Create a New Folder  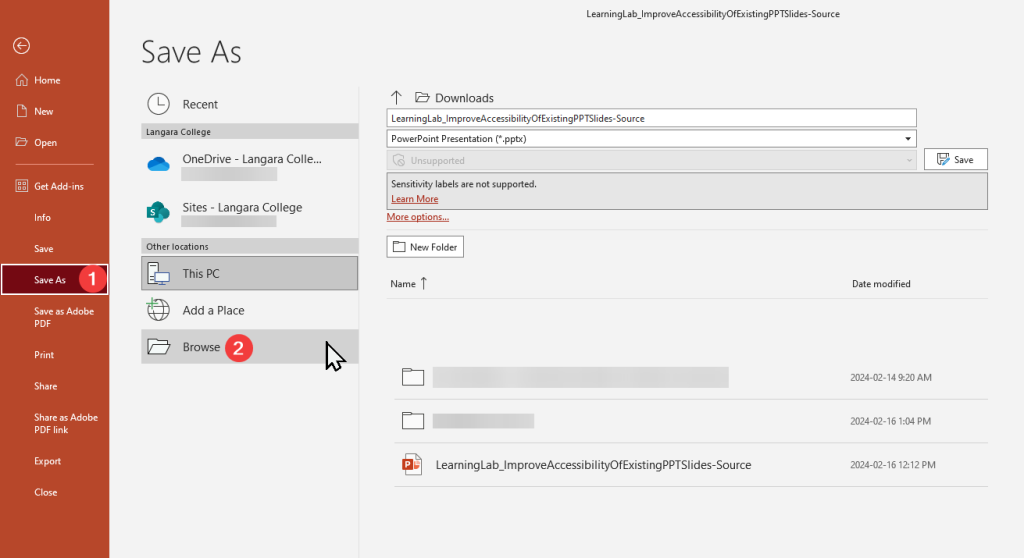[x=425, y=247]
